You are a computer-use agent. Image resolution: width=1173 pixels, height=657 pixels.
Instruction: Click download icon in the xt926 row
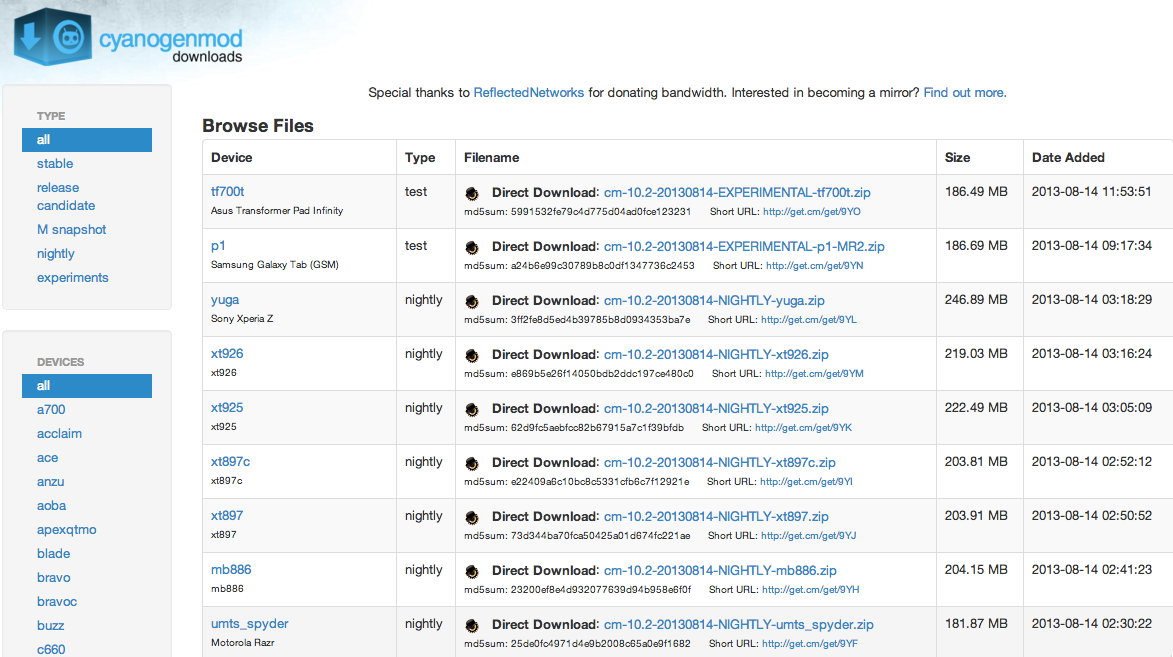point(472,354)
